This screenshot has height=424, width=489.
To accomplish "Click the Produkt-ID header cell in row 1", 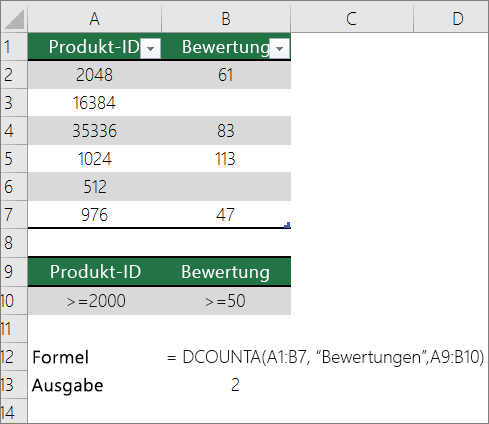I will (x=95, y=47).
